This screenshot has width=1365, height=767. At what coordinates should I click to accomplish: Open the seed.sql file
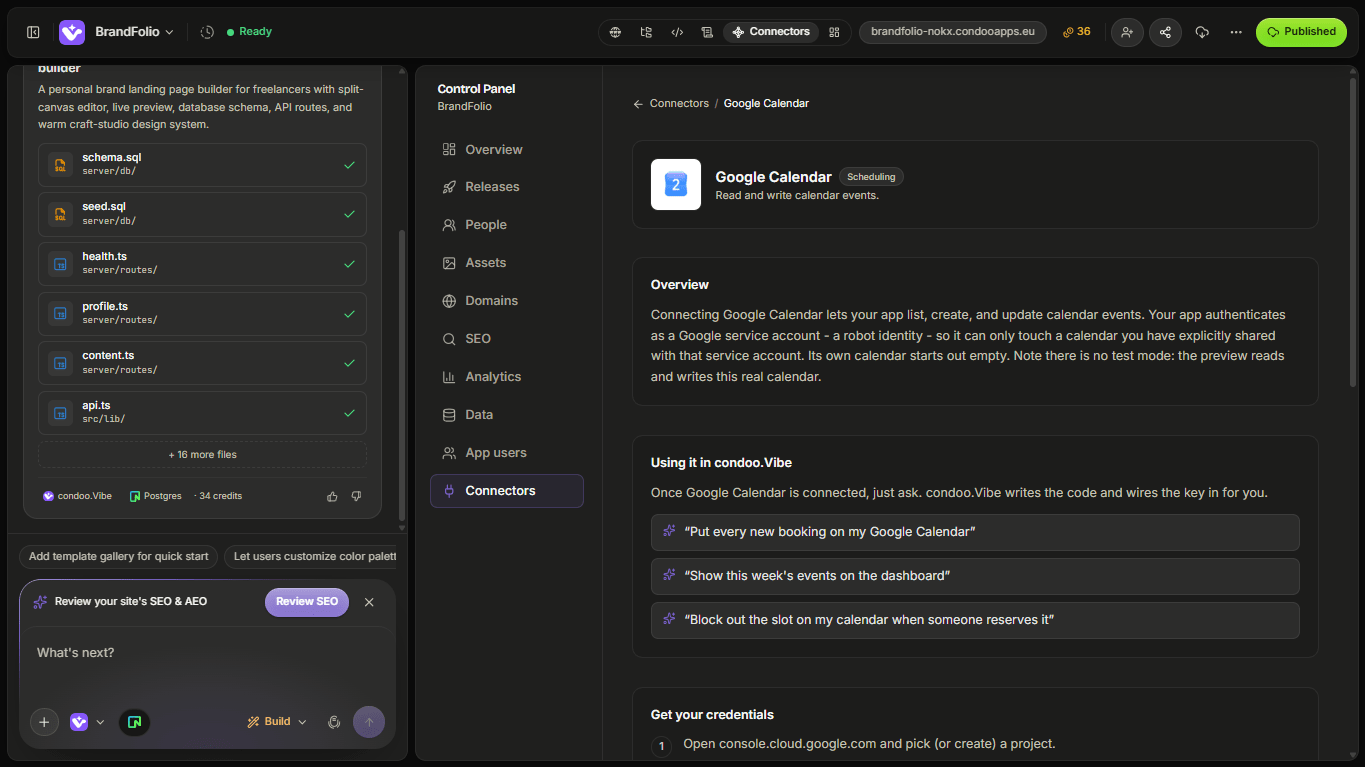[x=202, y=214]
